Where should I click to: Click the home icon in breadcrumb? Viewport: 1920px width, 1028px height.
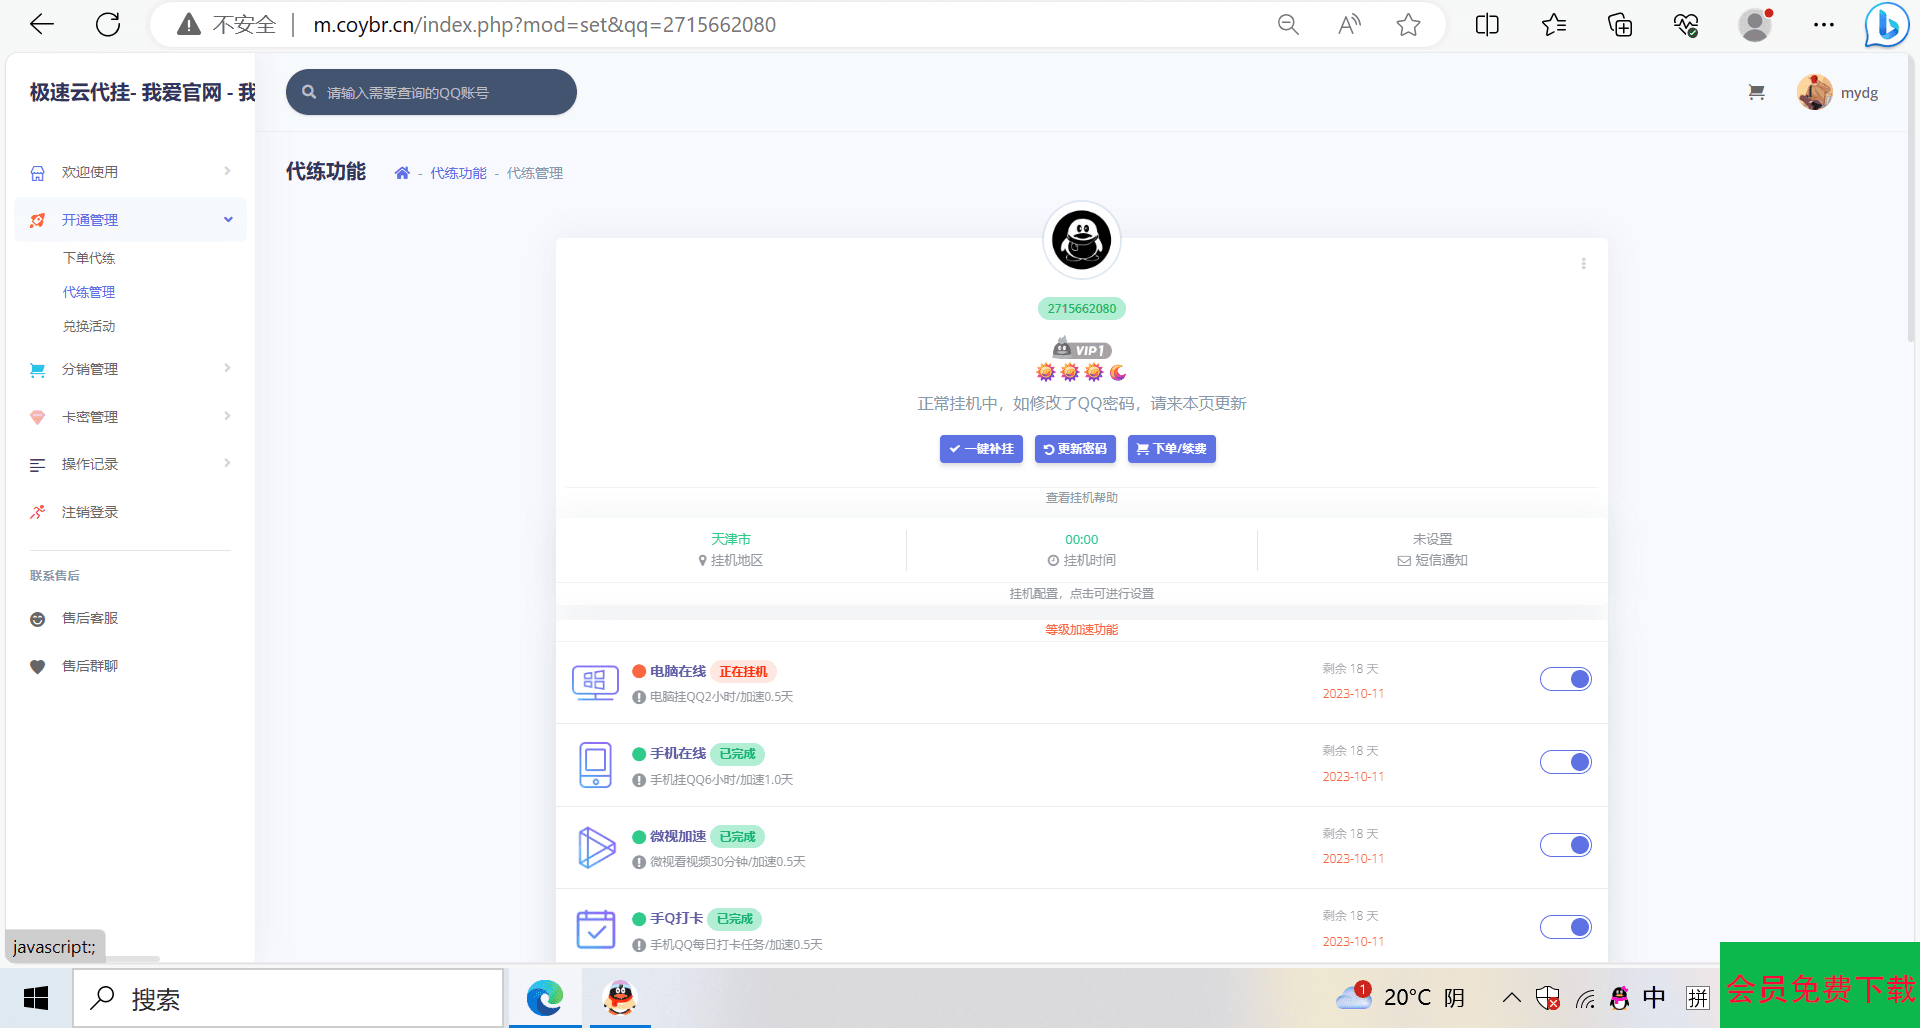click(402, 173)
